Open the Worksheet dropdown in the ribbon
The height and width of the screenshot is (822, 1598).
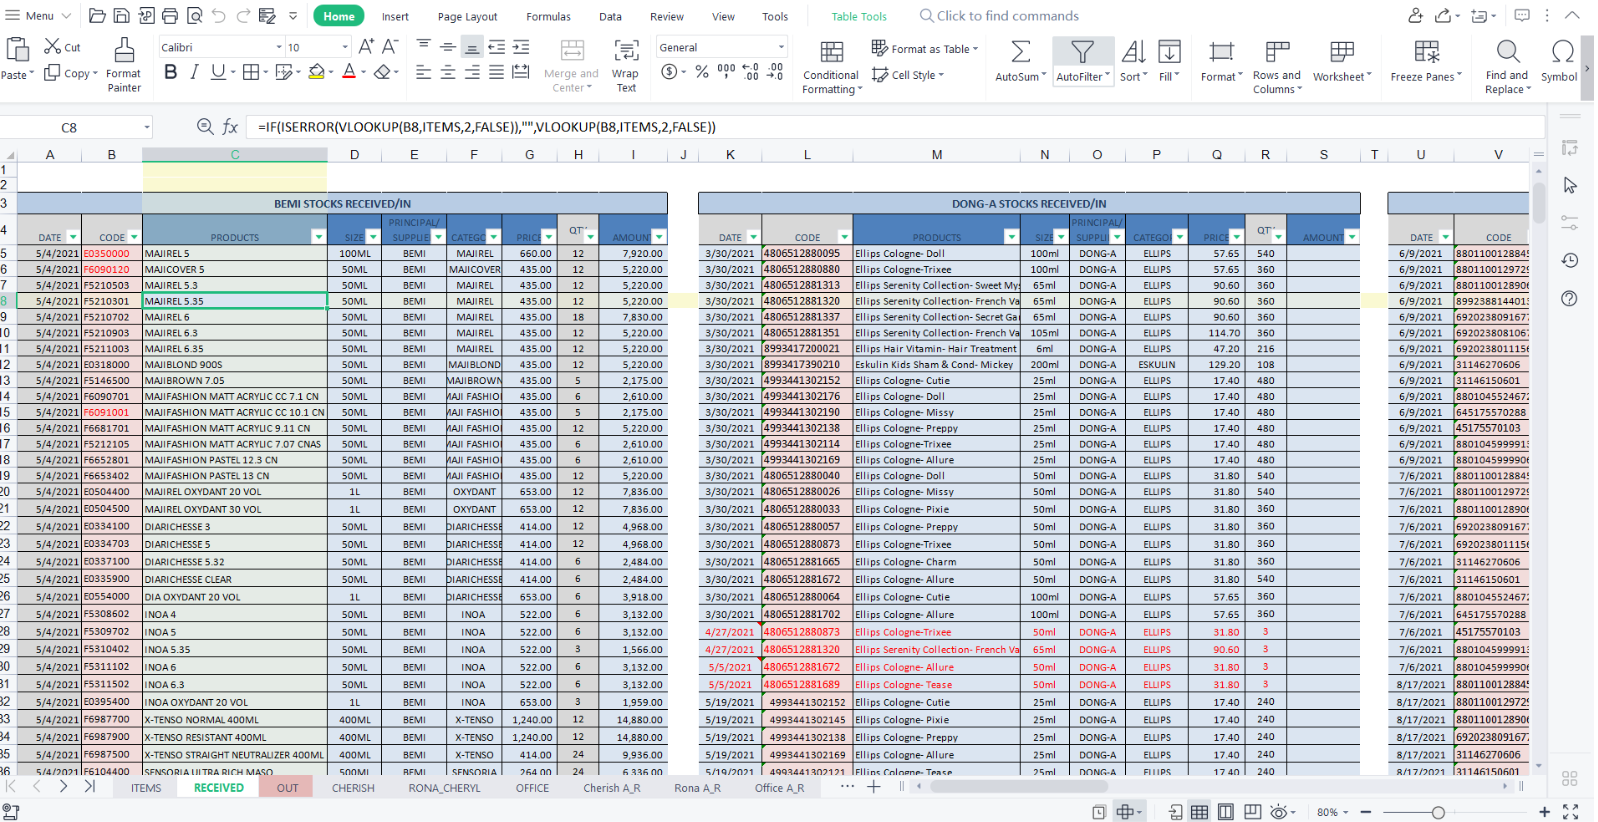pyautogui.click(x=1342, y=60)
